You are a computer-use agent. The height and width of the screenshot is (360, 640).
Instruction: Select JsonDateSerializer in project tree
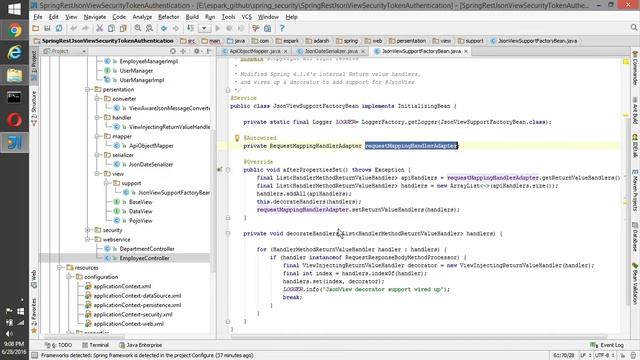(x=151, y=164)
